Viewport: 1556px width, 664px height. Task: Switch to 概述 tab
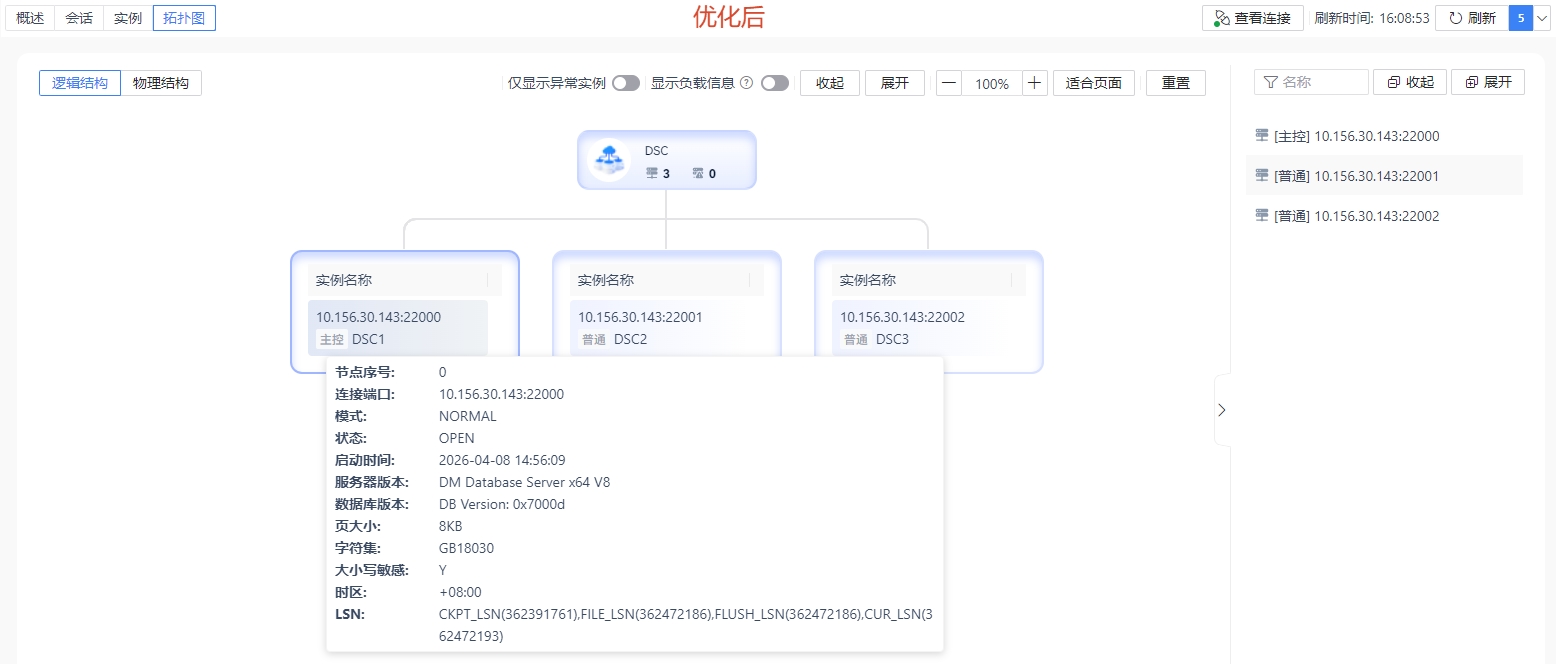click(30, 18)
